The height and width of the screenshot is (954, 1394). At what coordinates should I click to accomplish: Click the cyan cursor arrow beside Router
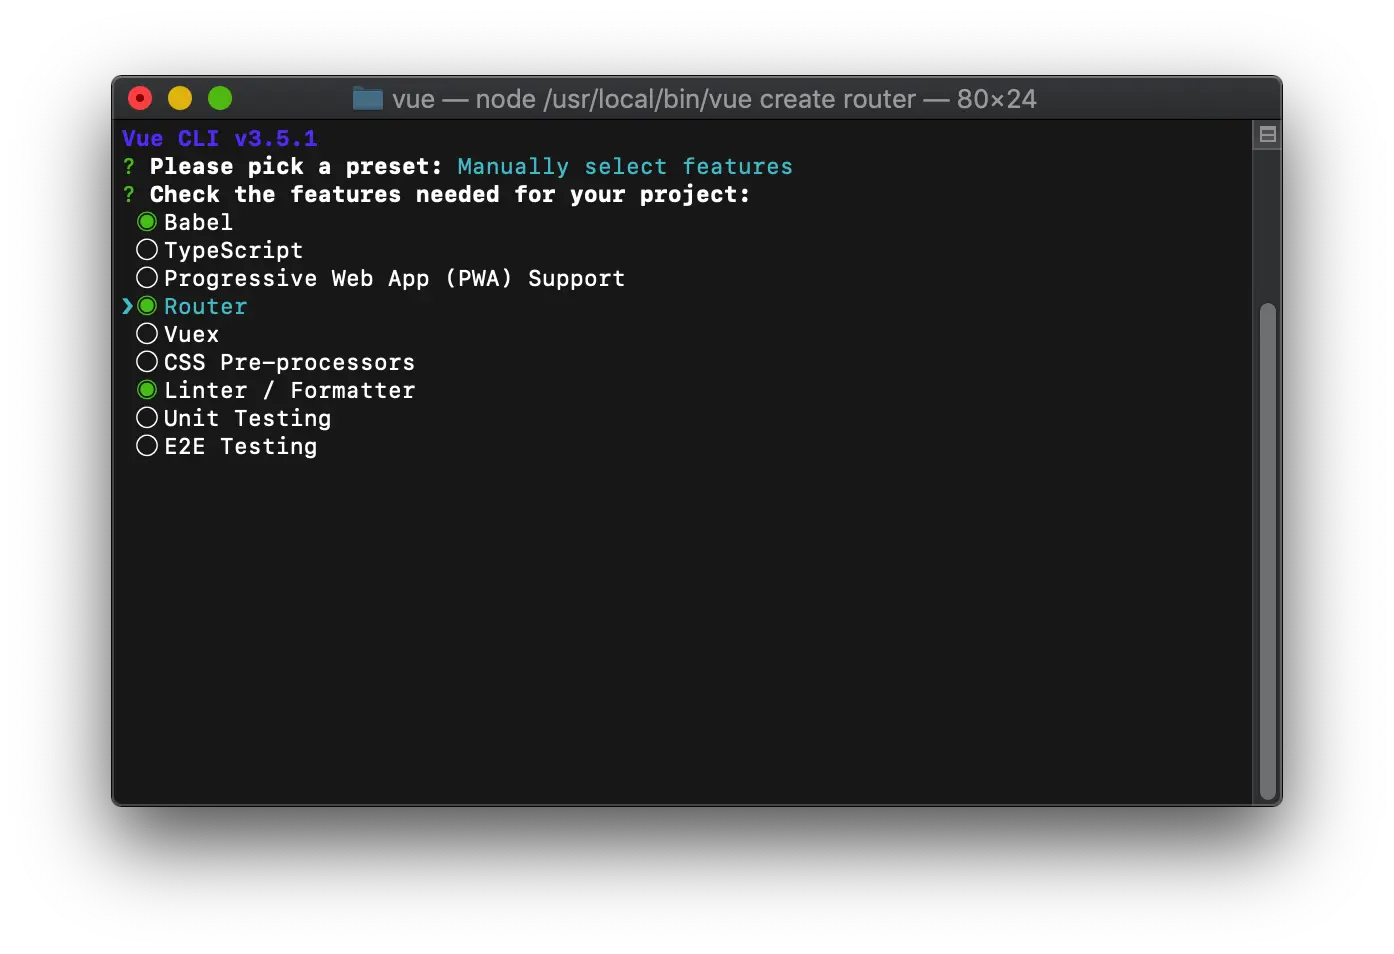click(x=128, y=306)
